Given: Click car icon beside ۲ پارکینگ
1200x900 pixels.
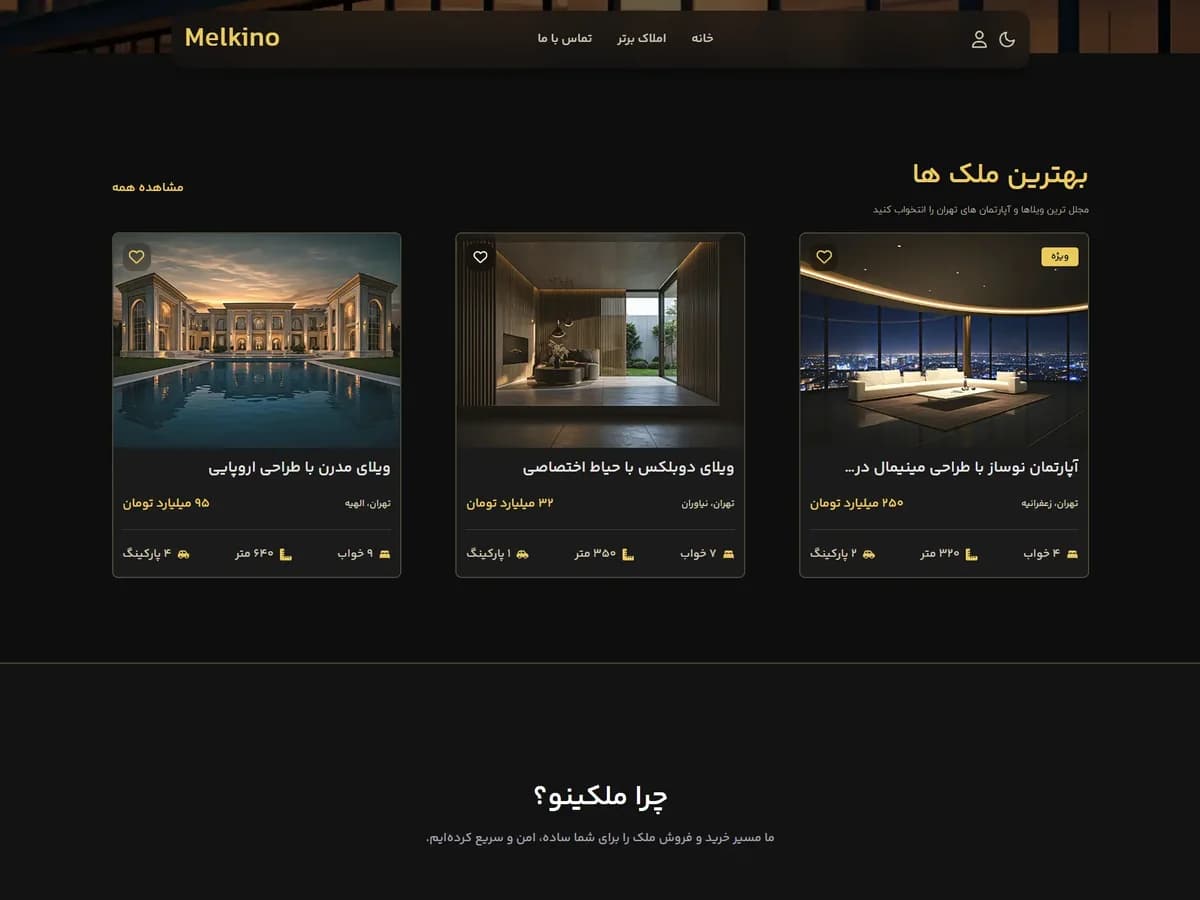Looking at the screenshot, I should click(868, 554).
